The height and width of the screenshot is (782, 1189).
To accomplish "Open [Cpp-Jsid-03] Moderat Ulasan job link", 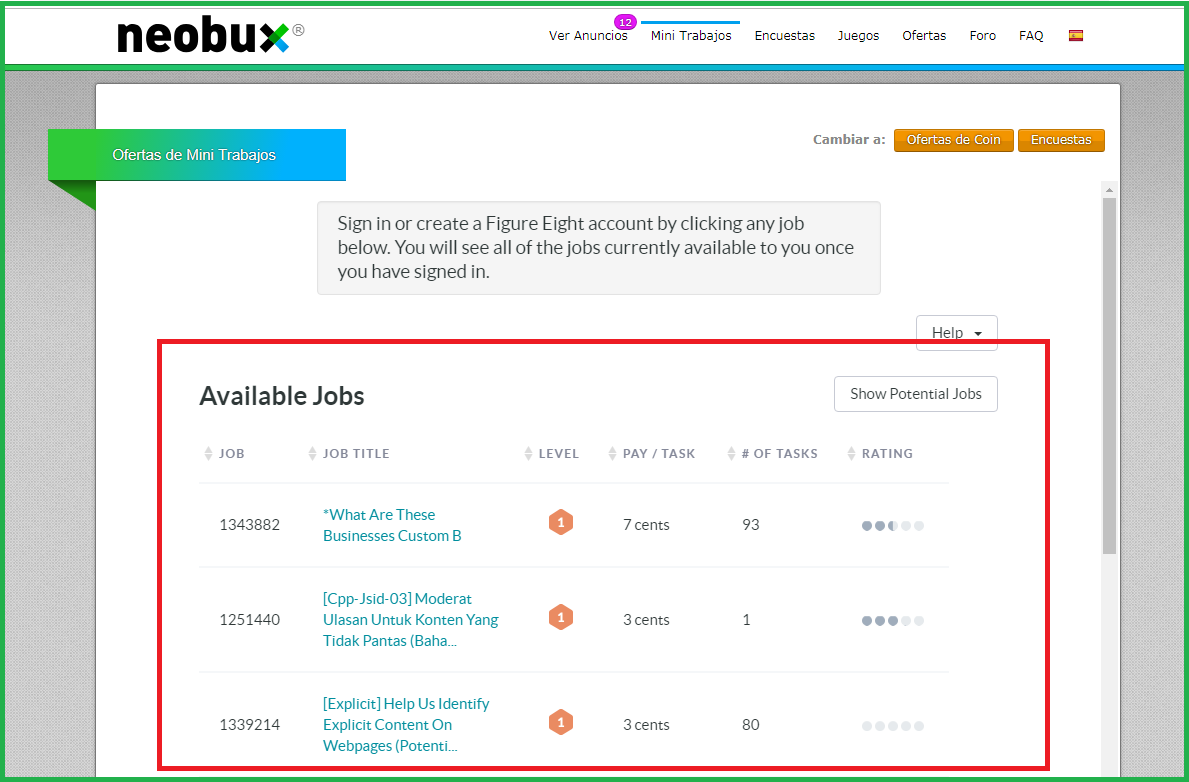I will (410, 620).
